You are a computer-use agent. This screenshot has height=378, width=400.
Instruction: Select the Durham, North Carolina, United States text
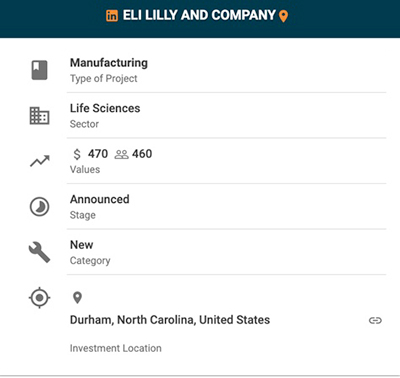point(170,320)
